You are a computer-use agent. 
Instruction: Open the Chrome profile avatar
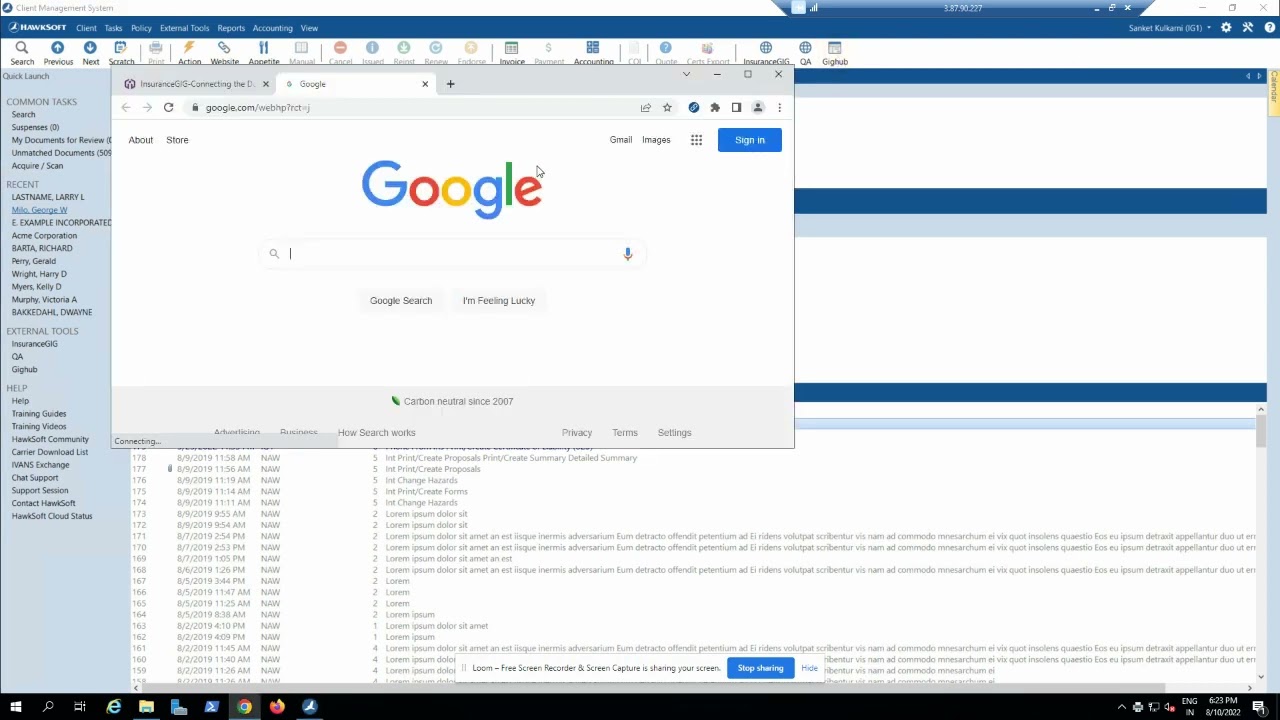tap(758, 107)
